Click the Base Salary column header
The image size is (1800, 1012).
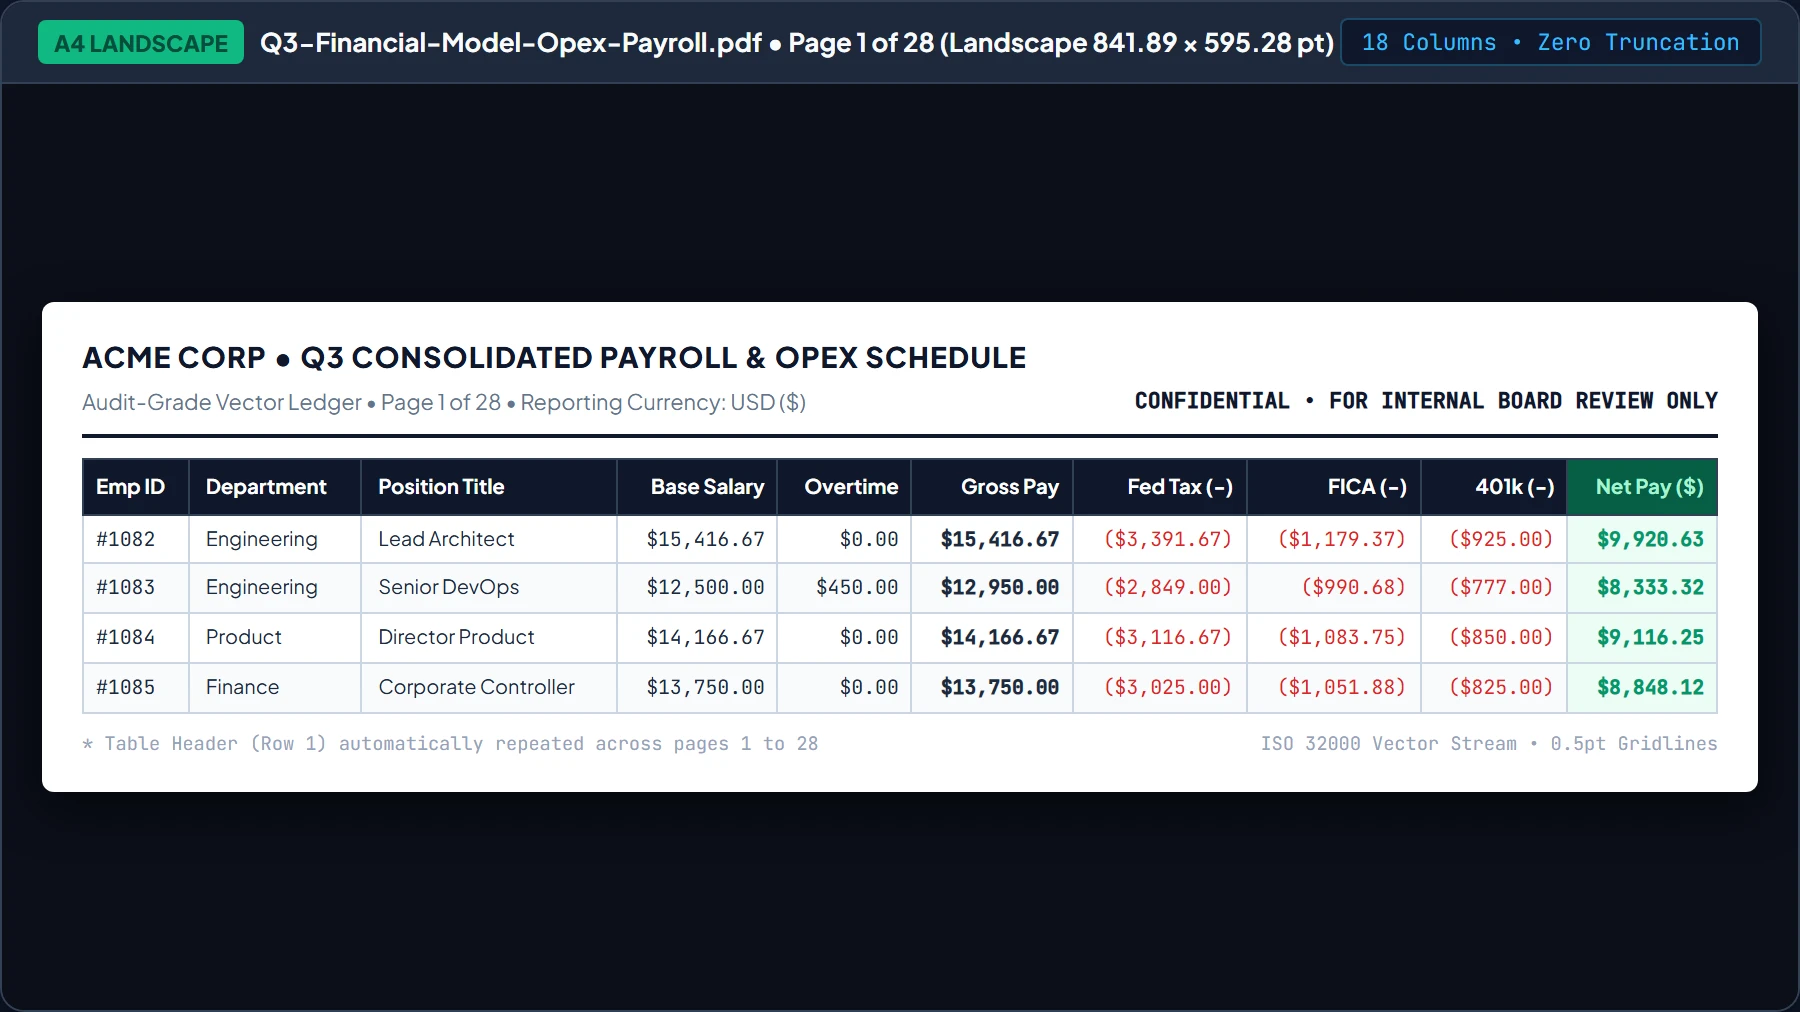[x=697, y=487]
